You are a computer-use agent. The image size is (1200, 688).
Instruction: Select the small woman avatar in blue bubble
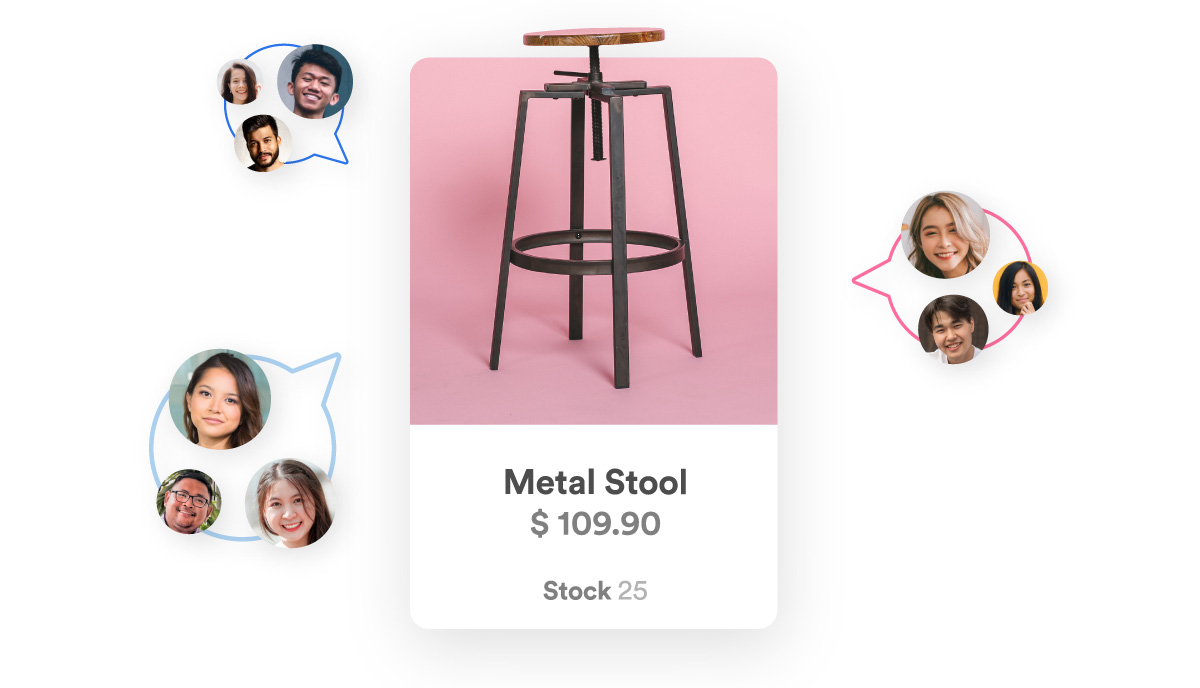pos(240,83)
